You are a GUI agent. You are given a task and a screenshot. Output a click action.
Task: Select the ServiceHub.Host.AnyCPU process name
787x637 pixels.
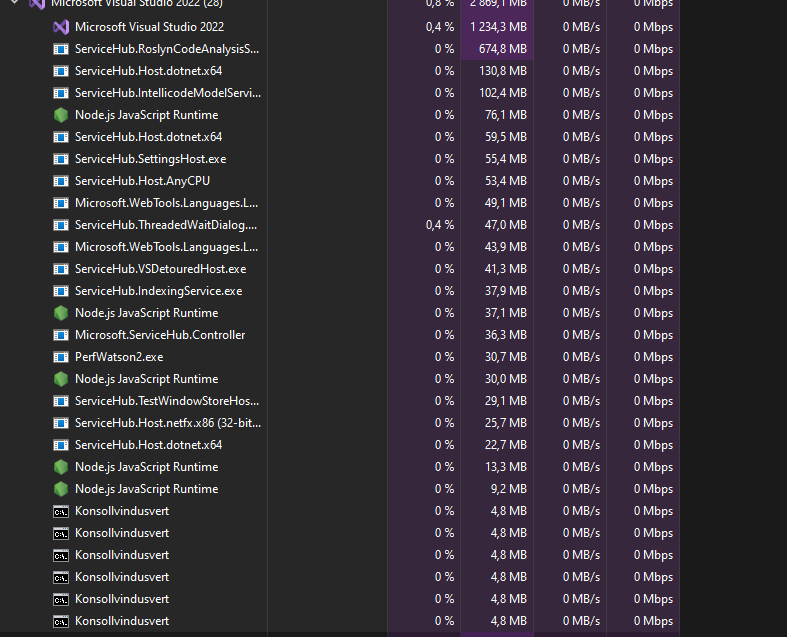point(142,181)
